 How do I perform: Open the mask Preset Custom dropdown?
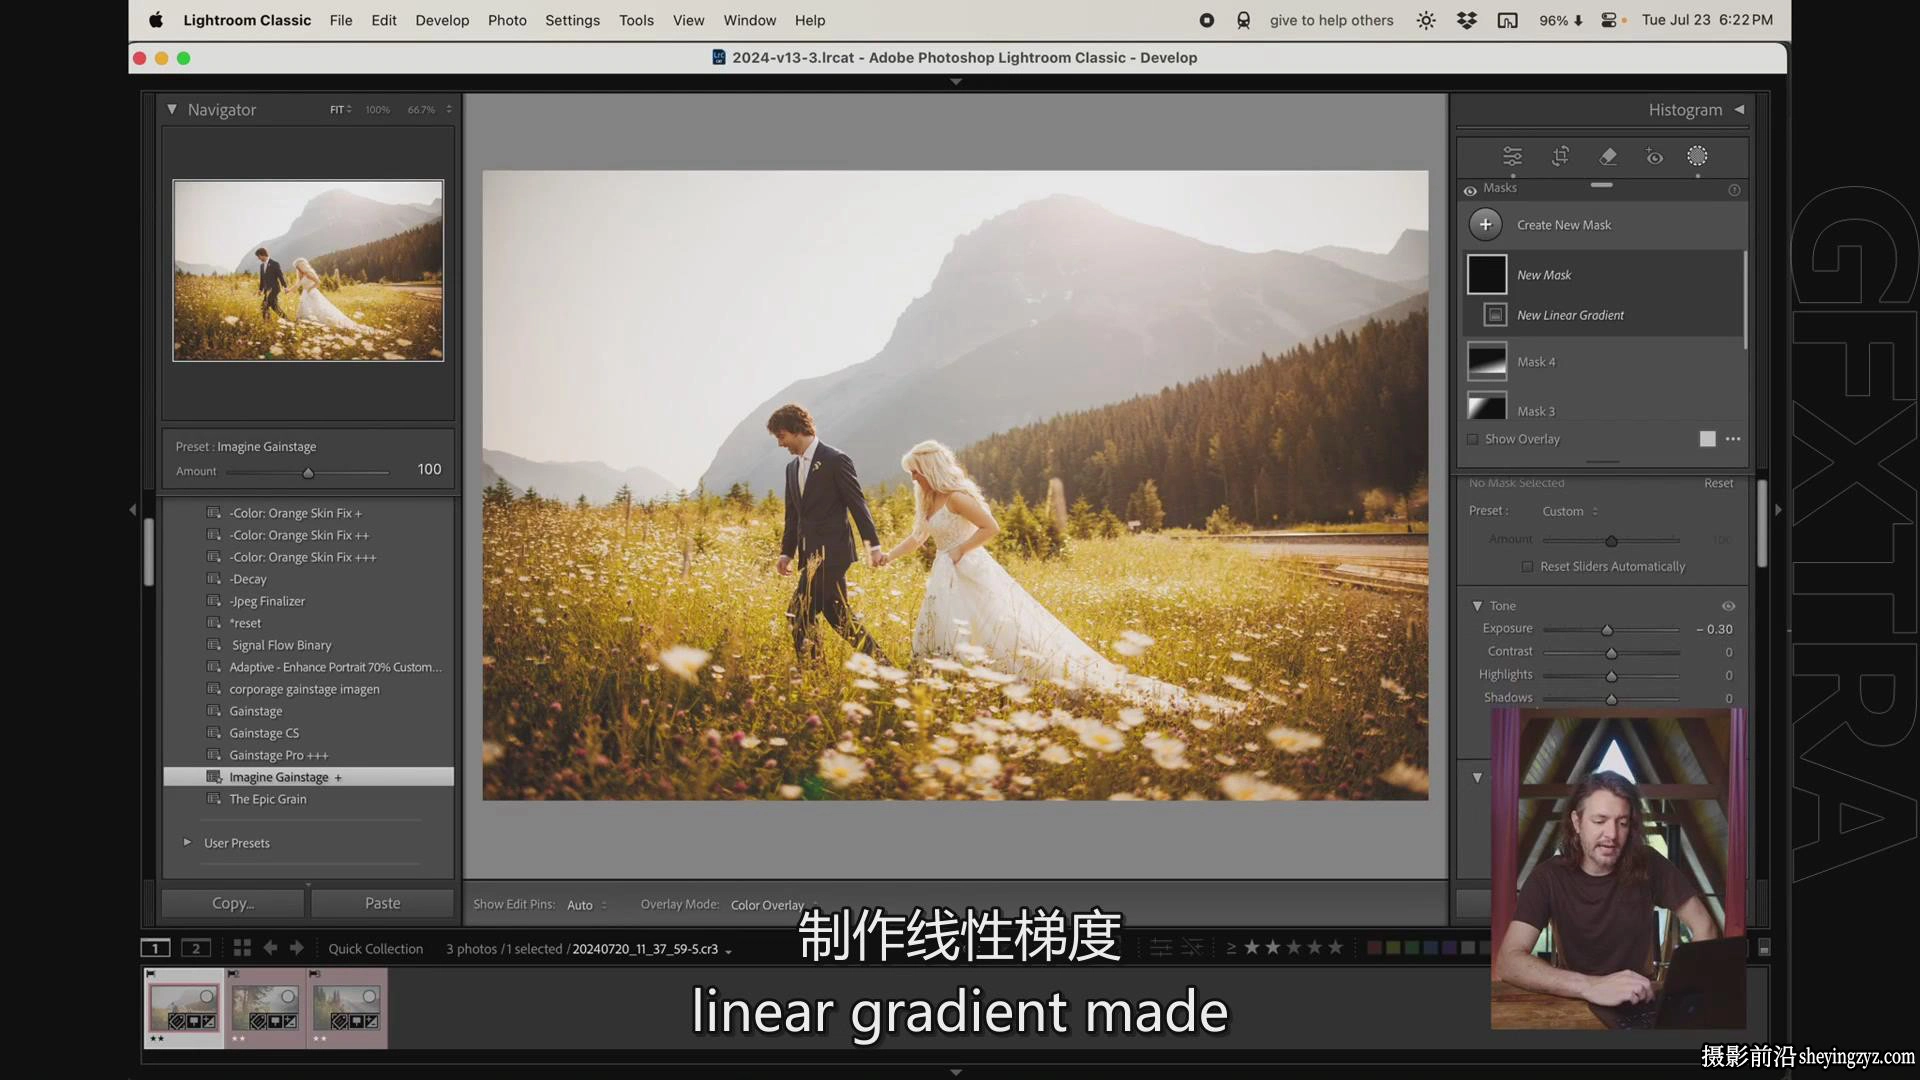click(1570, 511)
